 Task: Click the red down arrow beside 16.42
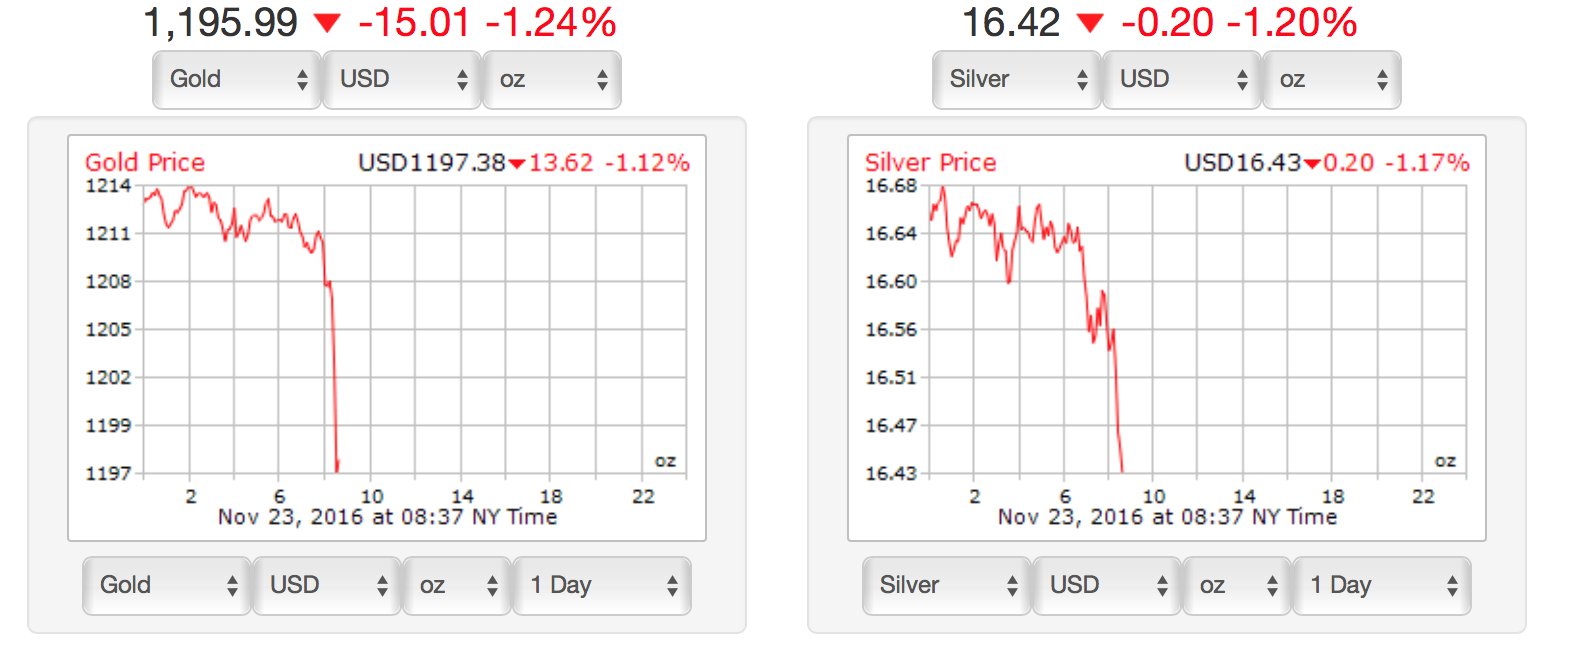point(1090,23)
